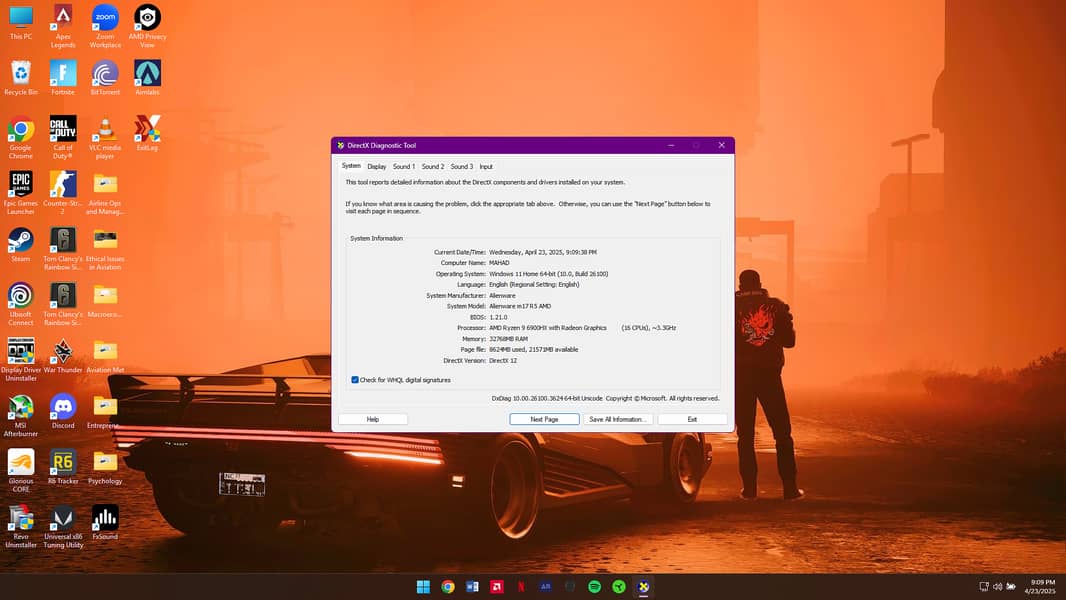The height and width of the screenshot is (600, 1066).
Task: Select the Recycle Bin icon
Action: click(21, 77)
